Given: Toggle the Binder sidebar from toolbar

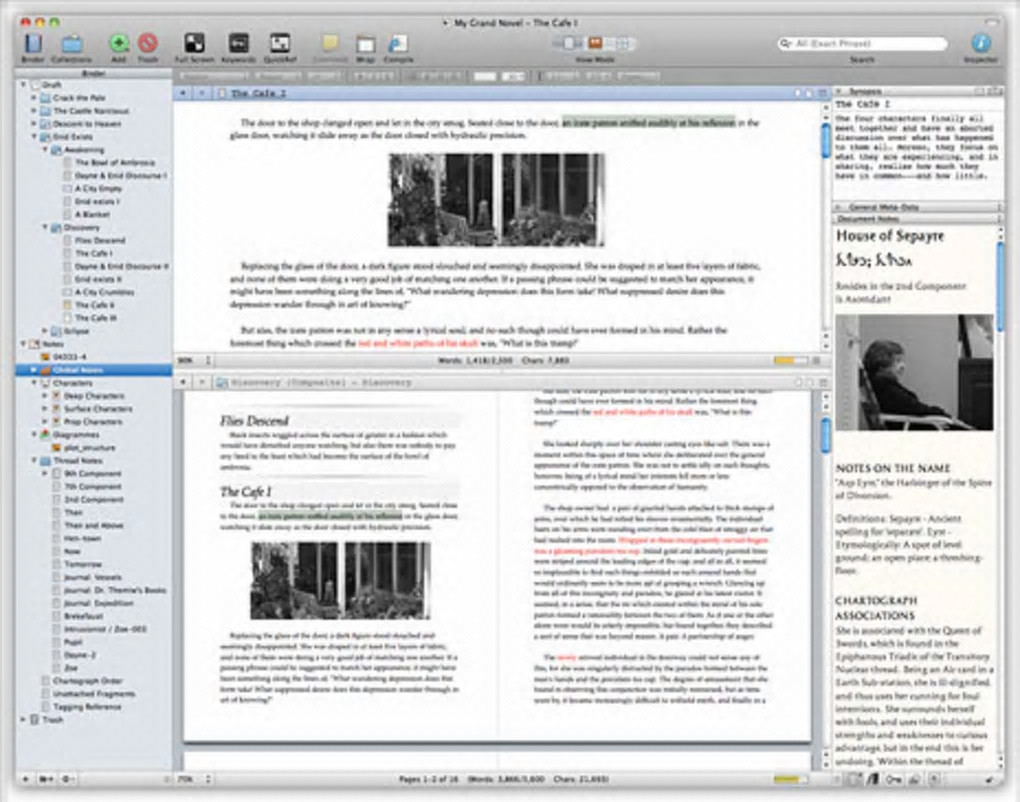Looking at the screenshot, I should [33, 44].
